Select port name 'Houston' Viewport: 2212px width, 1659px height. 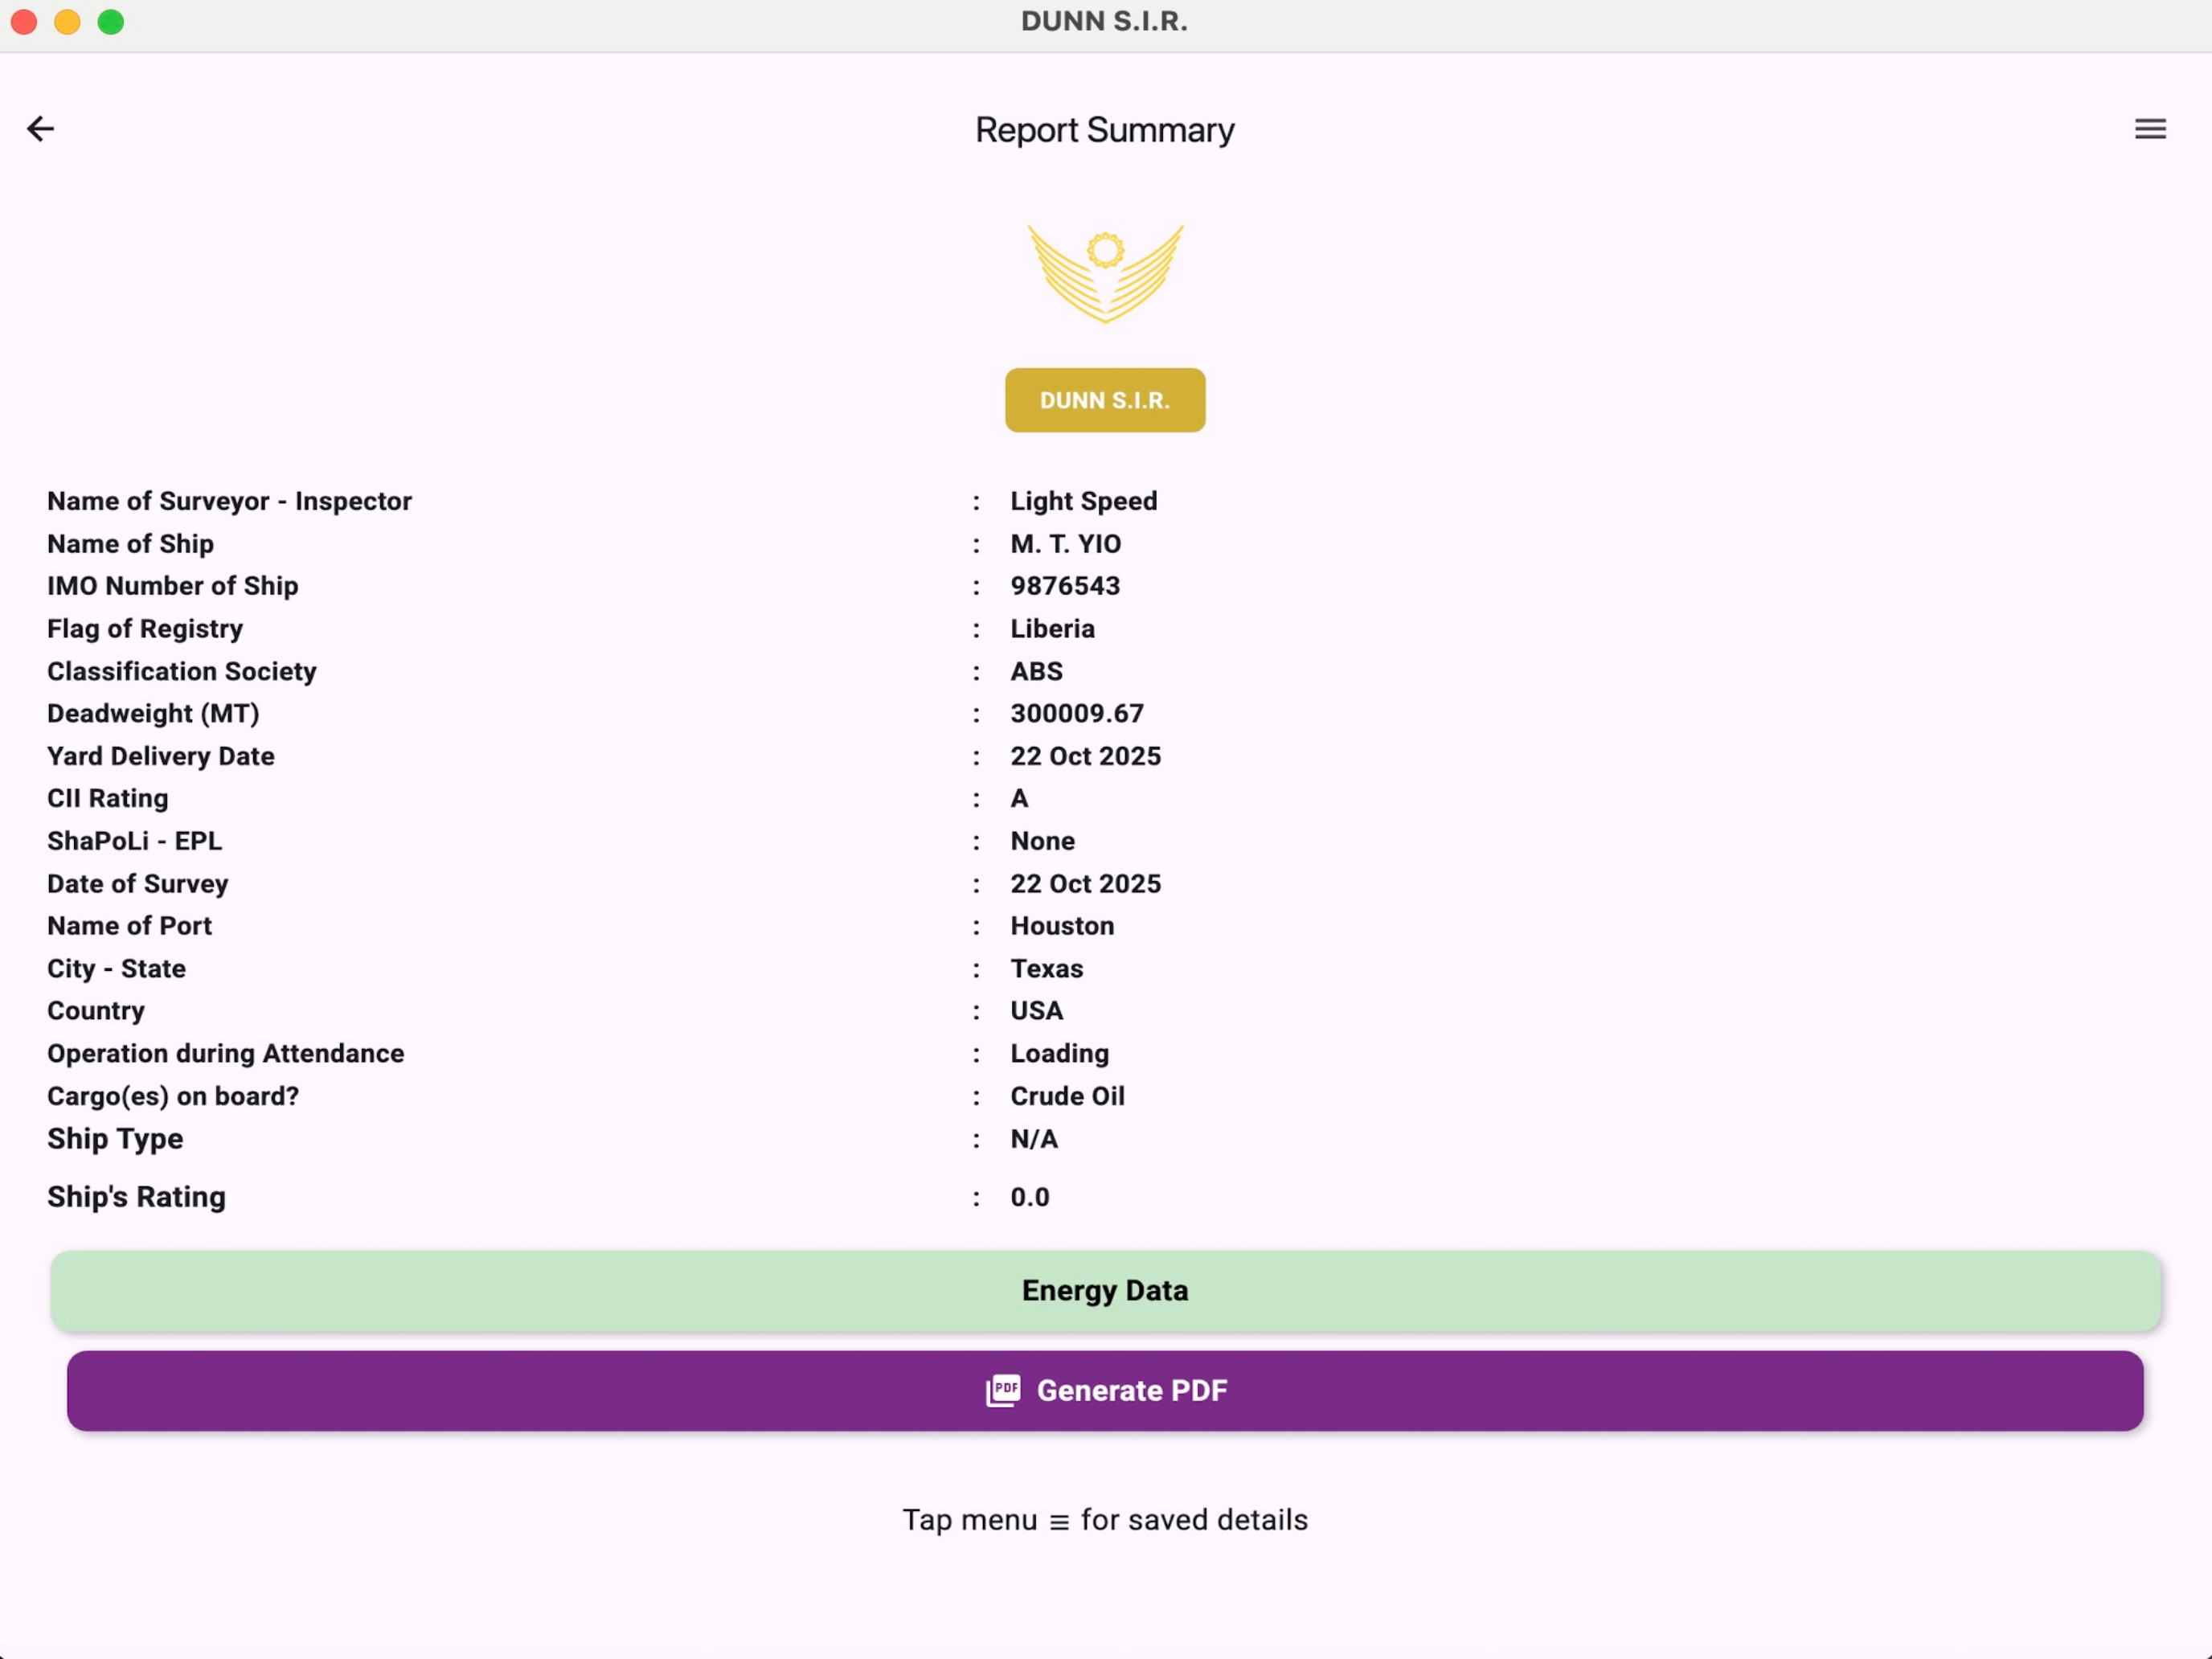(1062, 927)
